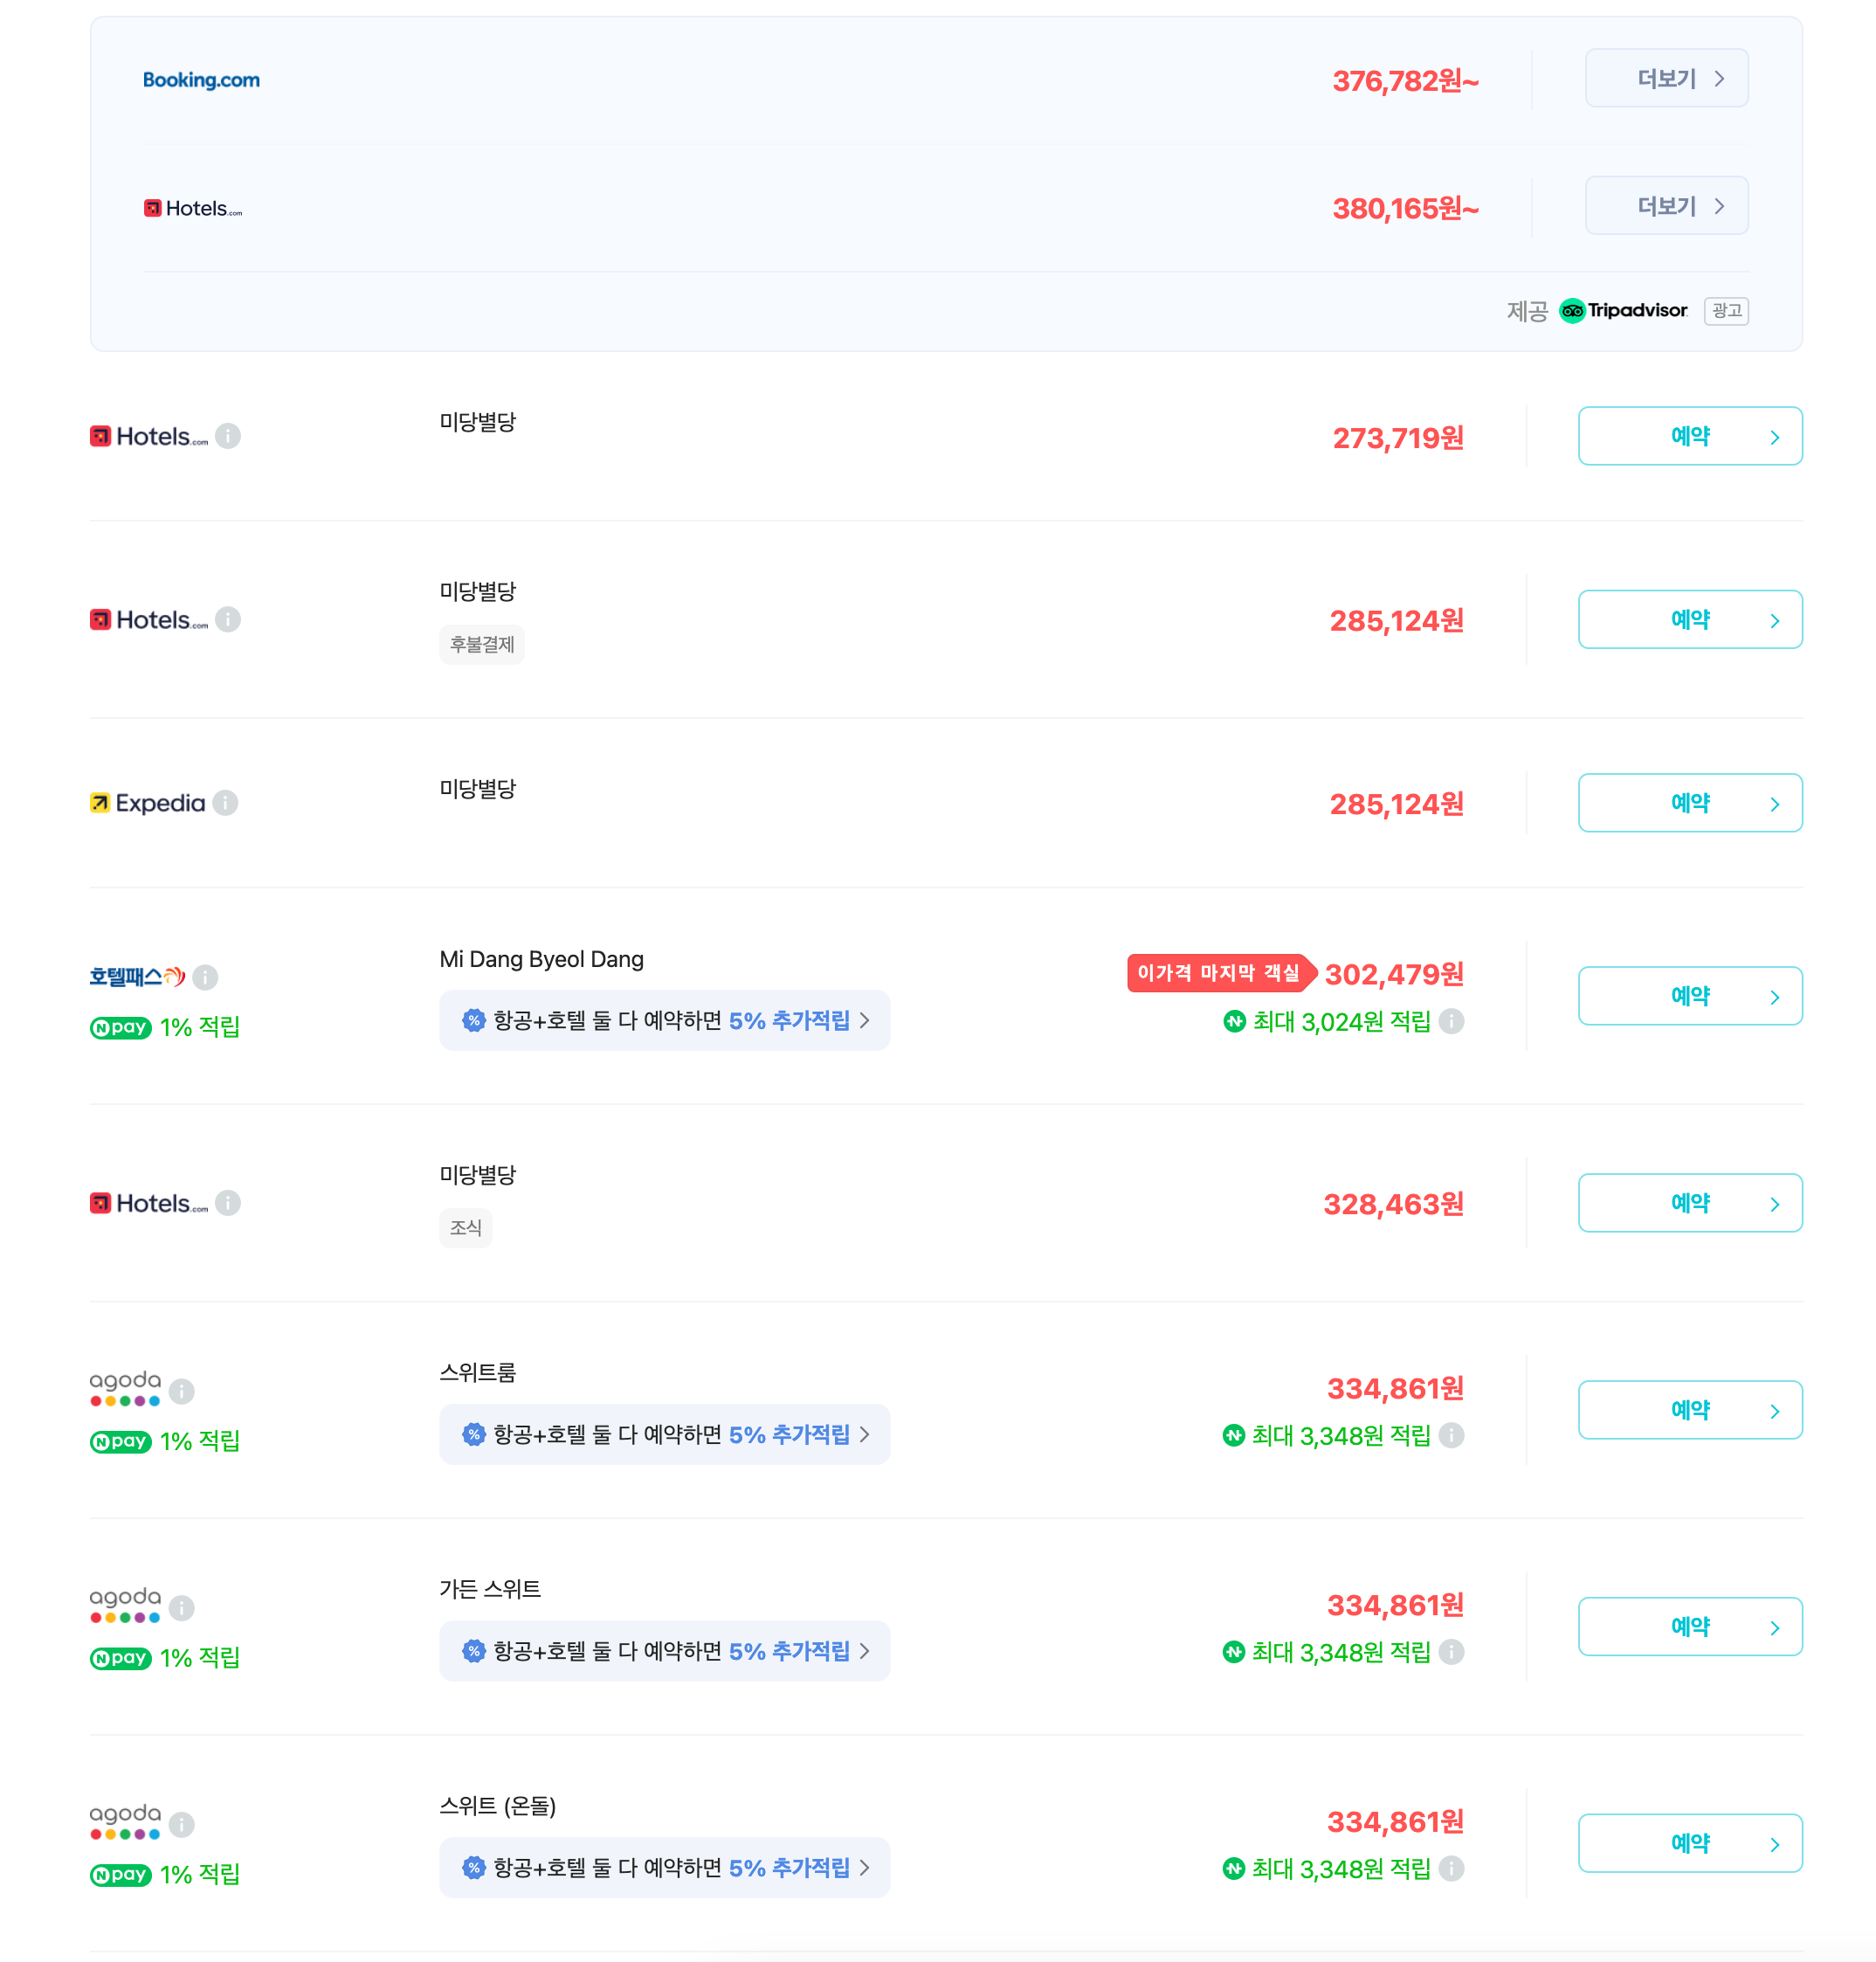This screenshot has width=1876, height=1962.
Task: Expand Hotels.com 더보기 for 380,165원
Action: (x=1666, y=206)
